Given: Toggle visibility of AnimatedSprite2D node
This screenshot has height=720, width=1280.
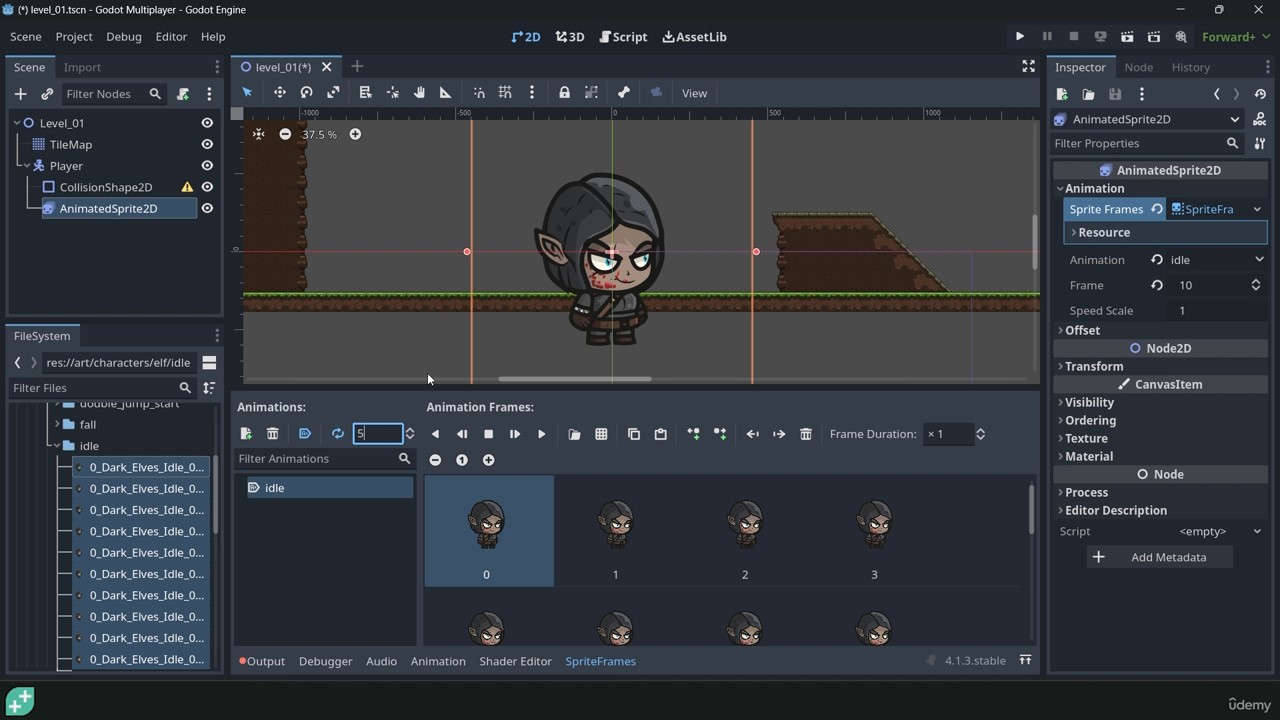Looking at the screenshot, I should tap(207, 209).
